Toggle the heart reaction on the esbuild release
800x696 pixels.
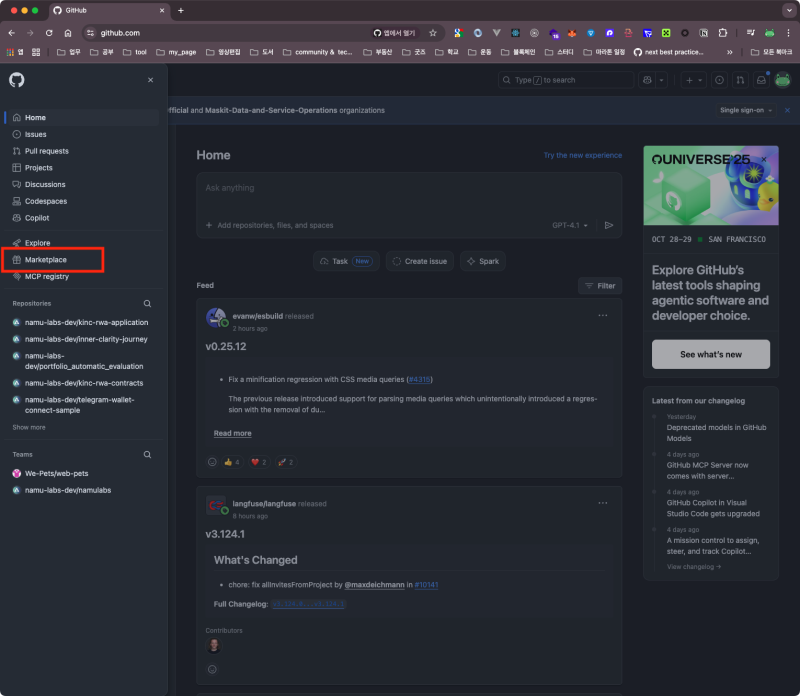[258, 461]
